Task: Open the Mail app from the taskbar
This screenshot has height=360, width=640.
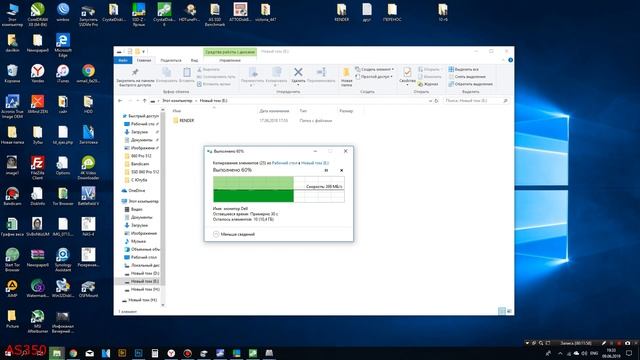Action: 89,353
